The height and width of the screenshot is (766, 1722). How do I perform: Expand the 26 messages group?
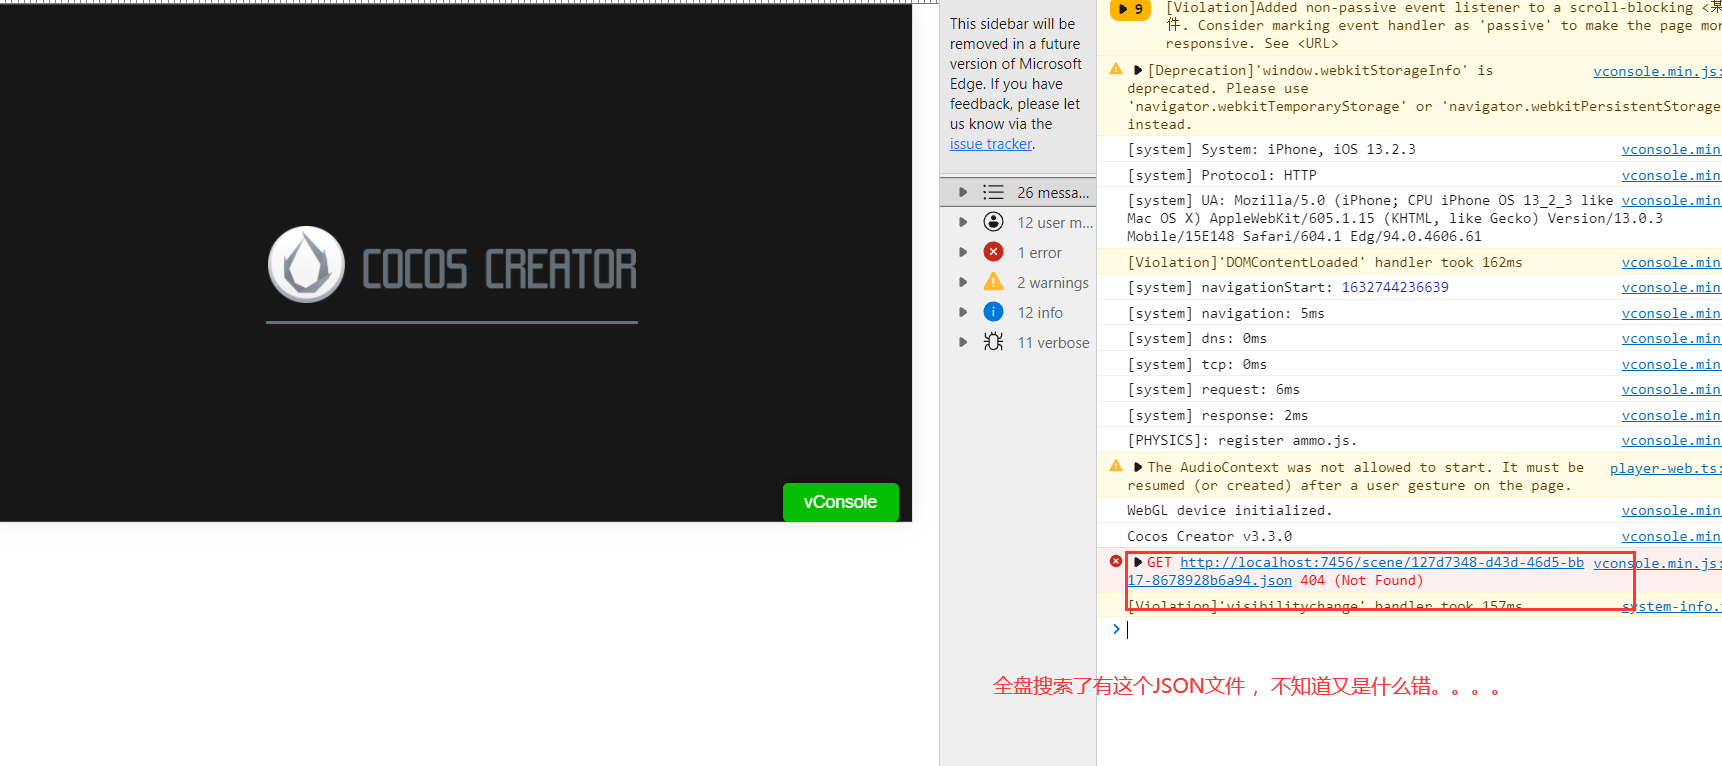(x=963, y=192)
